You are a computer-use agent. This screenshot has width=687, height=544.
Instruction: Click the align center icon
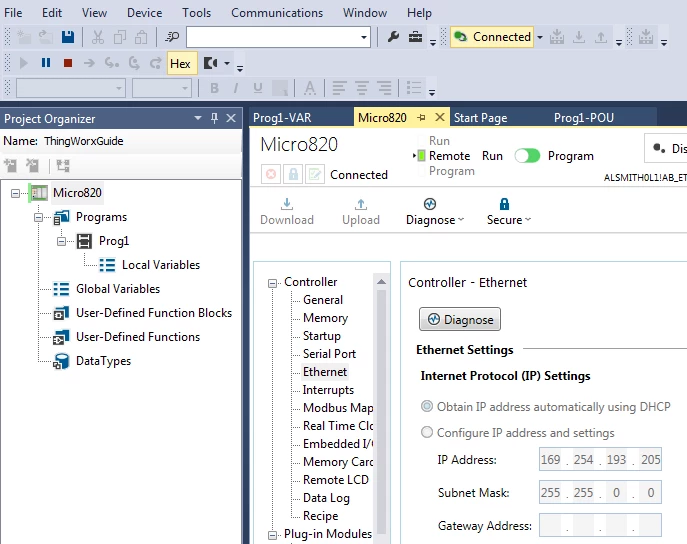point(361,88)
